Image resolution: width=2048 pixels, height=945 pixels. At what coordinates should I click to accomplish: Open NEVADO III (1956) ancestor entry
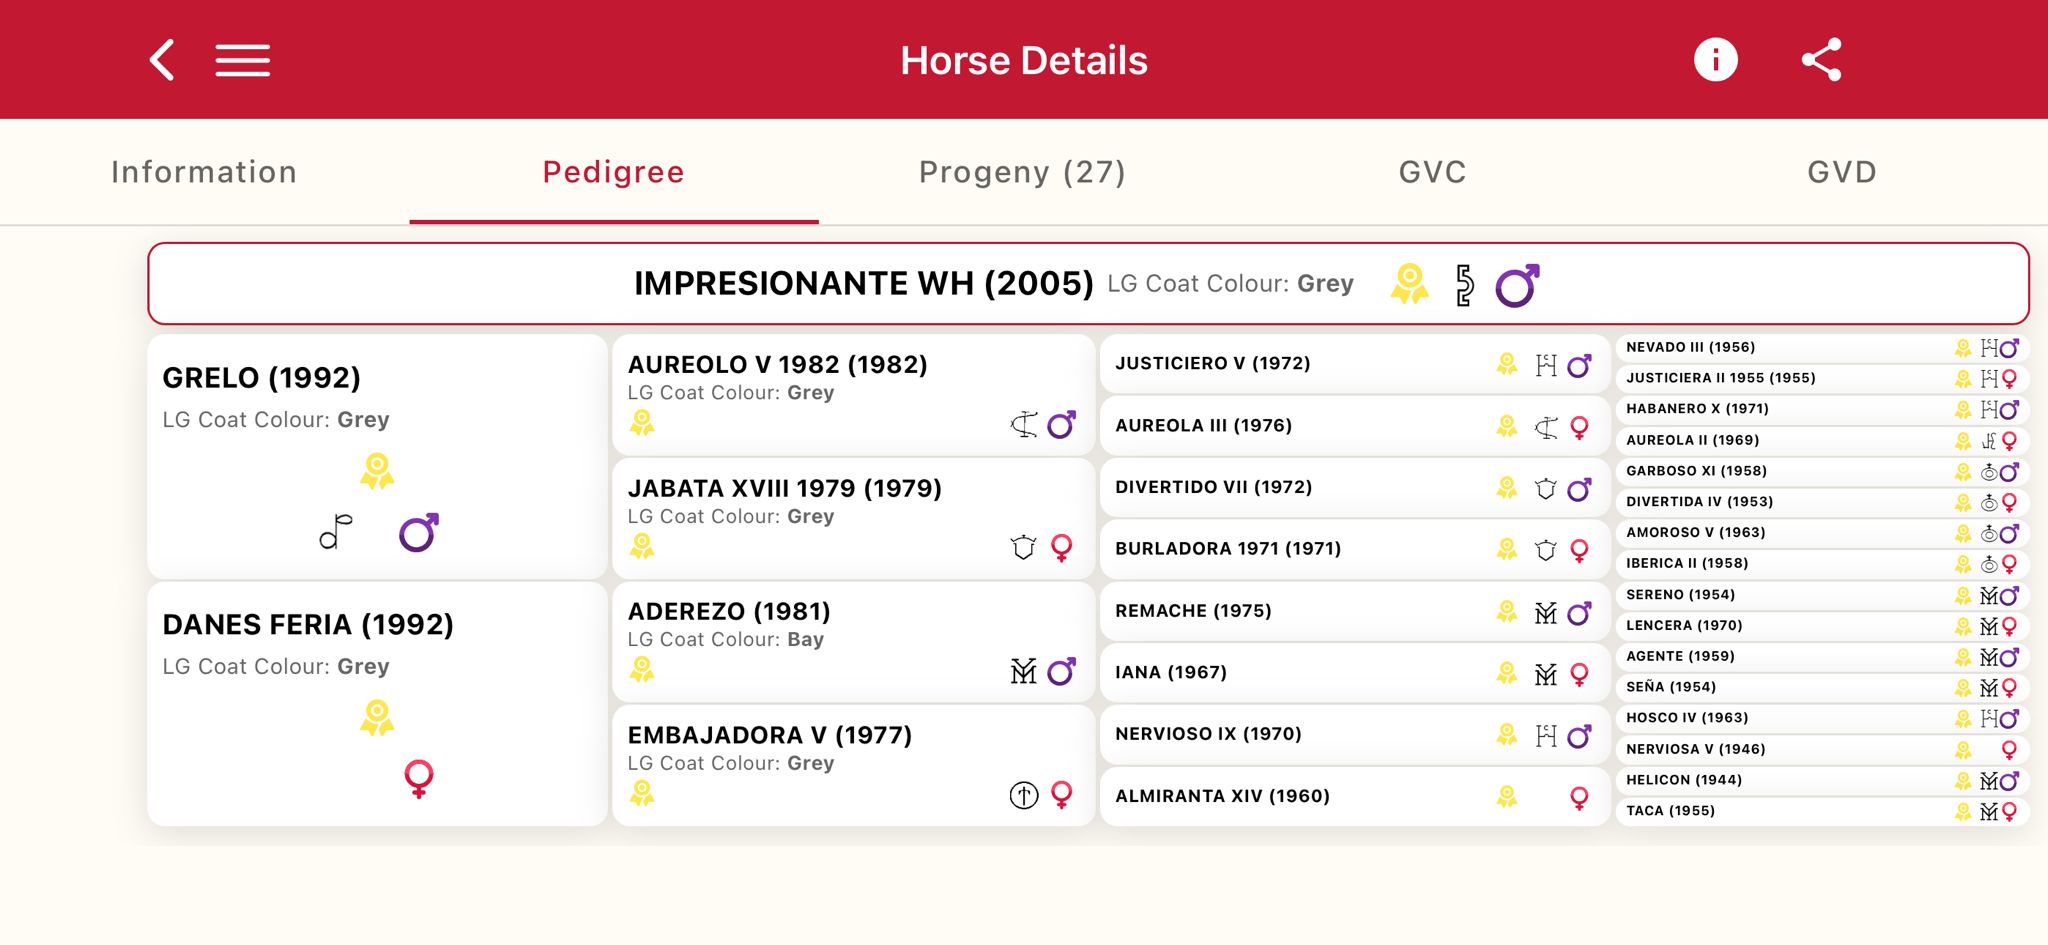tap(1690, 348)
